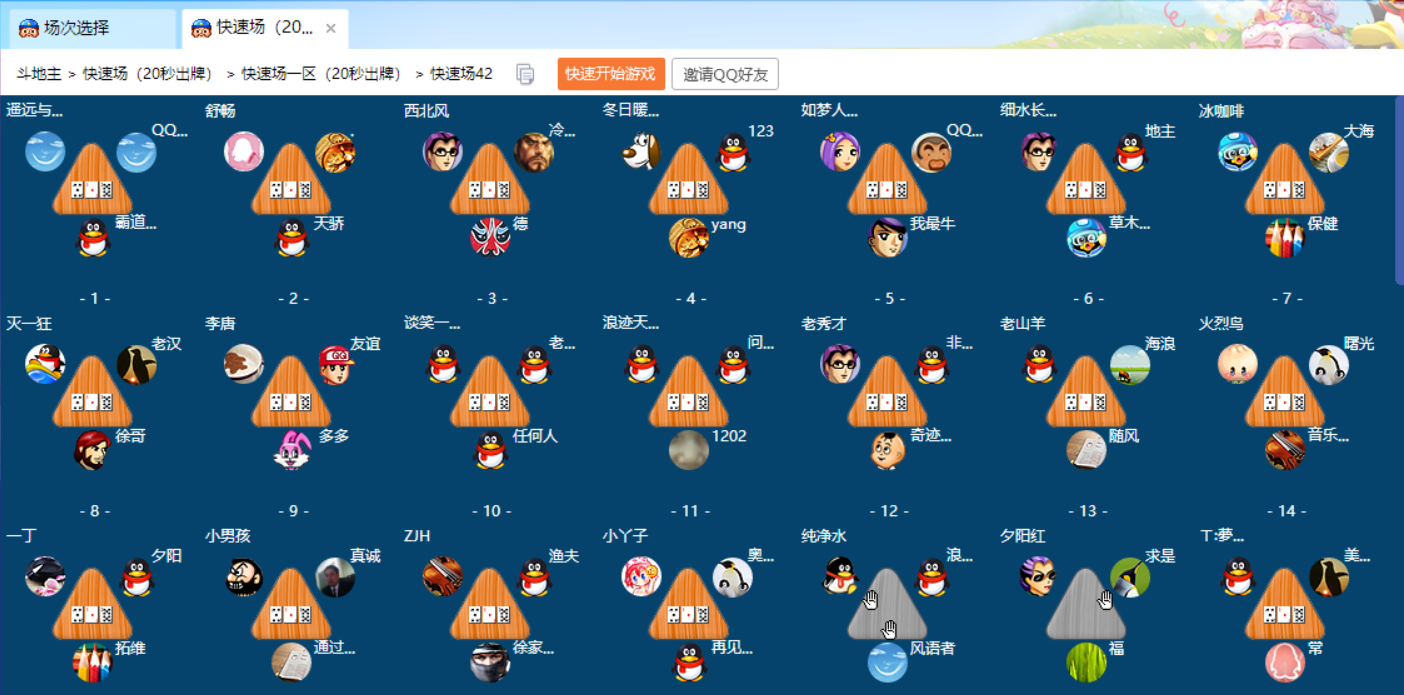The image size is (1404, 695).
Task: Click dog avatar of 冬日暖
Action: pos(641,152)
